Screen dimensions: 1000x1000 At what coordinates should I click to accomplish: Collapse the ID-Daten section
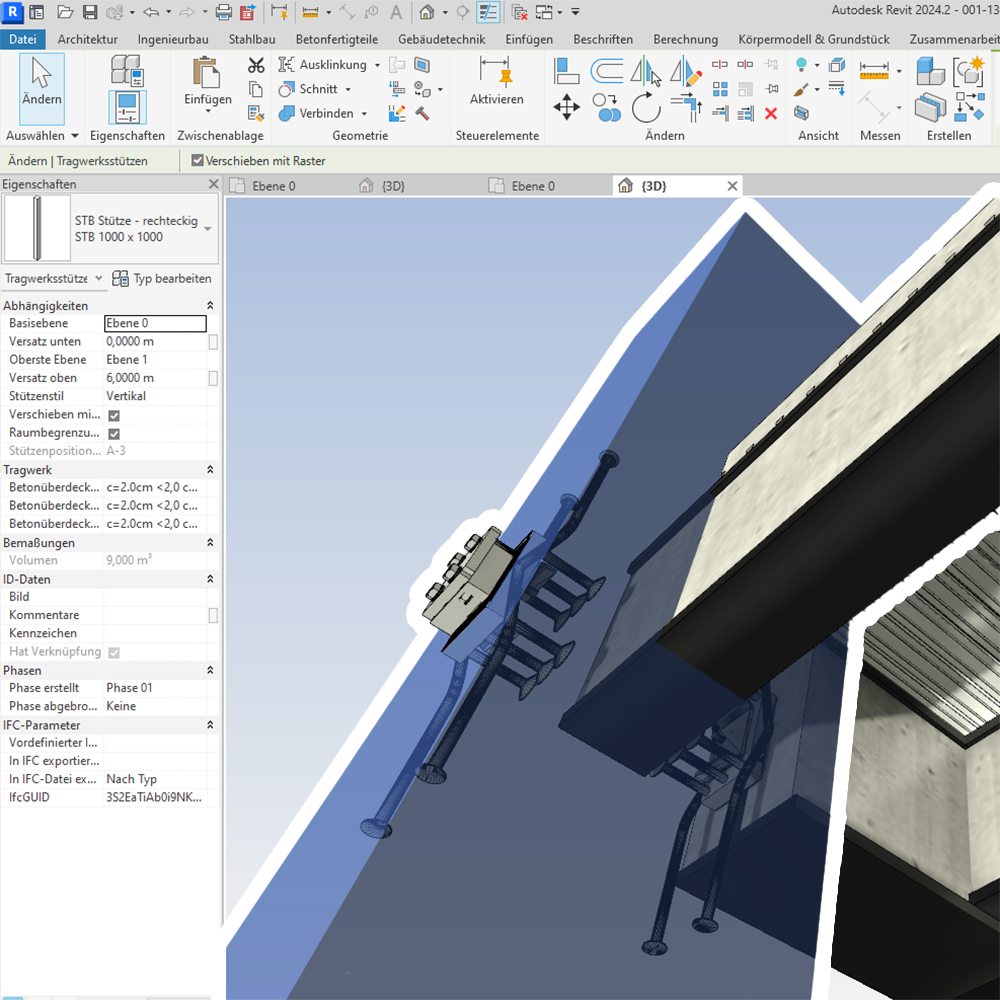pyautogui.click(x=210, y=579)
